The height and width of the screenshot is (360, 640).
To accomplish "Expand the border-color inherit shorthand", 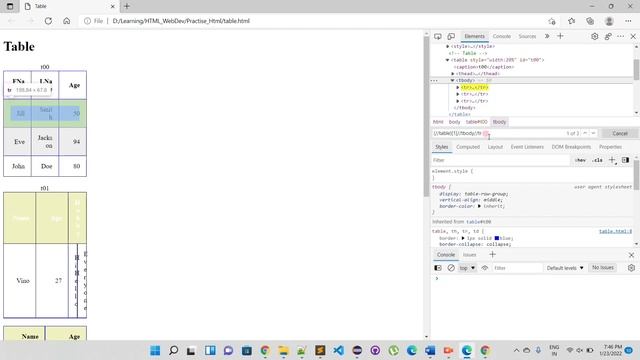I will click(479, 206).
